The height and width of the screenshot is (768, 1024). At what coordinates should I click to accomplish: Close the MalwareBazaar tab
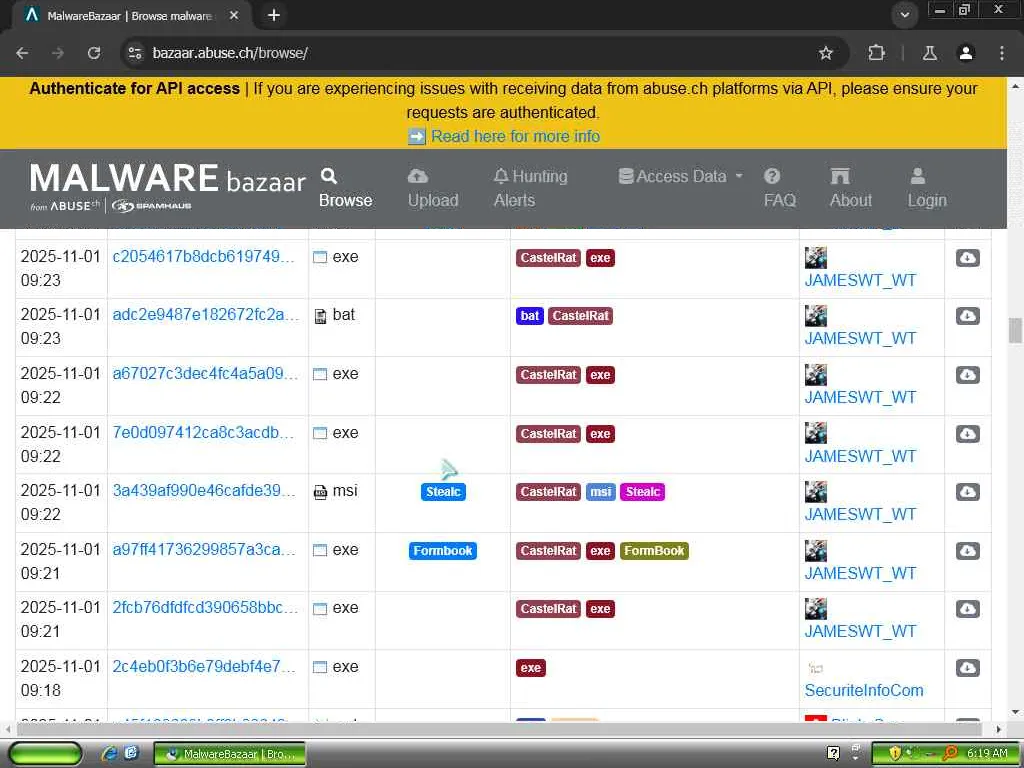[x=234, y=15]
